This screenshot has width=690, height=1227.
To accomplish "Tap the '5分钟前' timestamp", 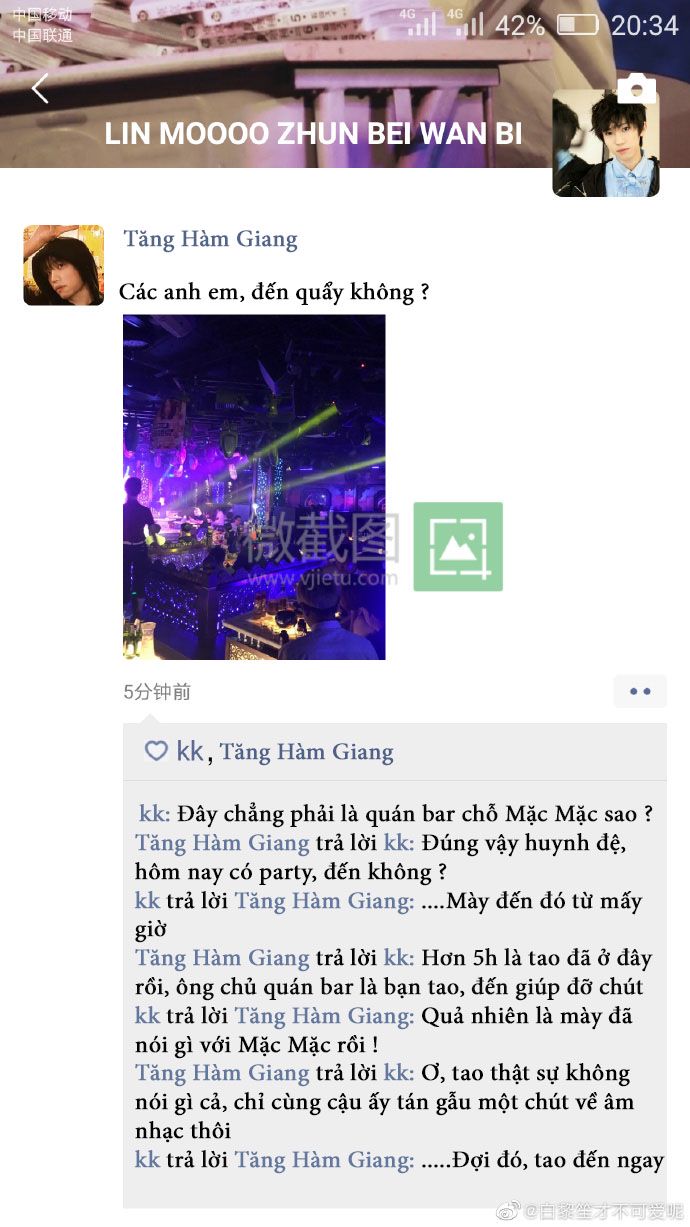I will click(157, 692).
